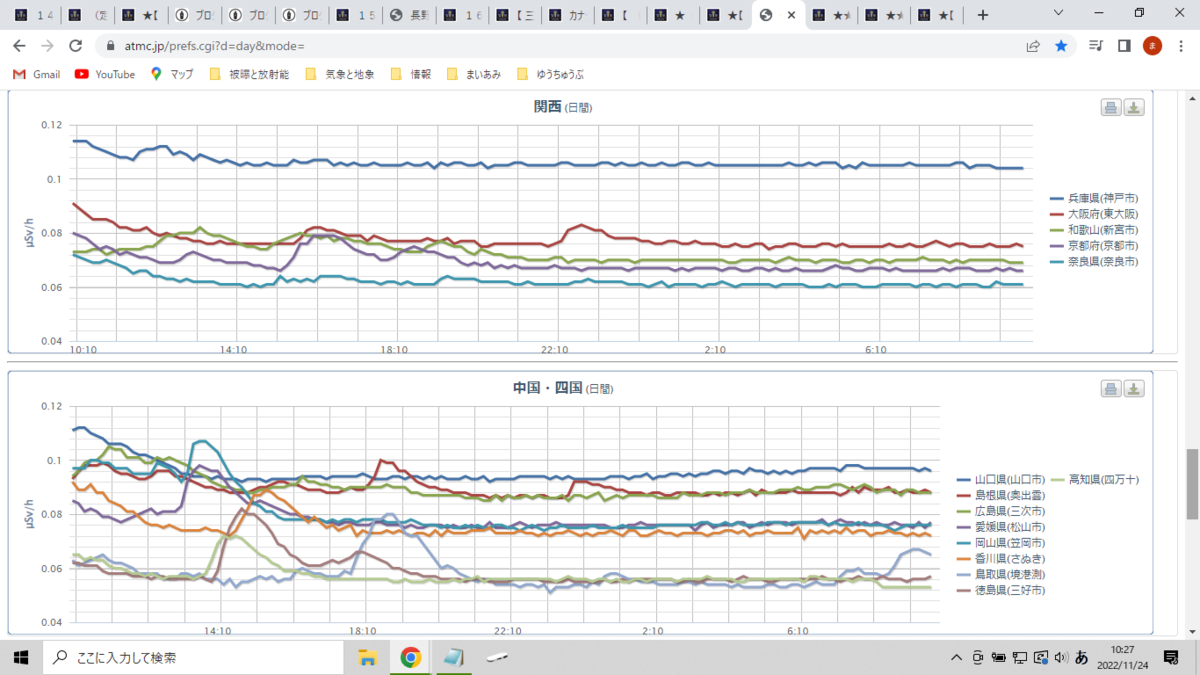The image size is (1200, 675).
Task: Open Chrome from the Windows taskbar
Action: click(410, 657)
